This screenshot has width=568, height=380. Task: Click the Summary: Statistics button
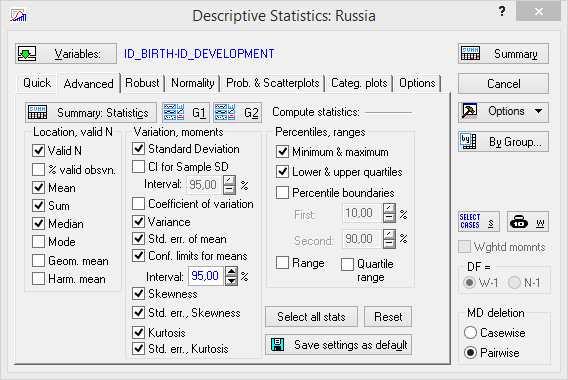91,113
